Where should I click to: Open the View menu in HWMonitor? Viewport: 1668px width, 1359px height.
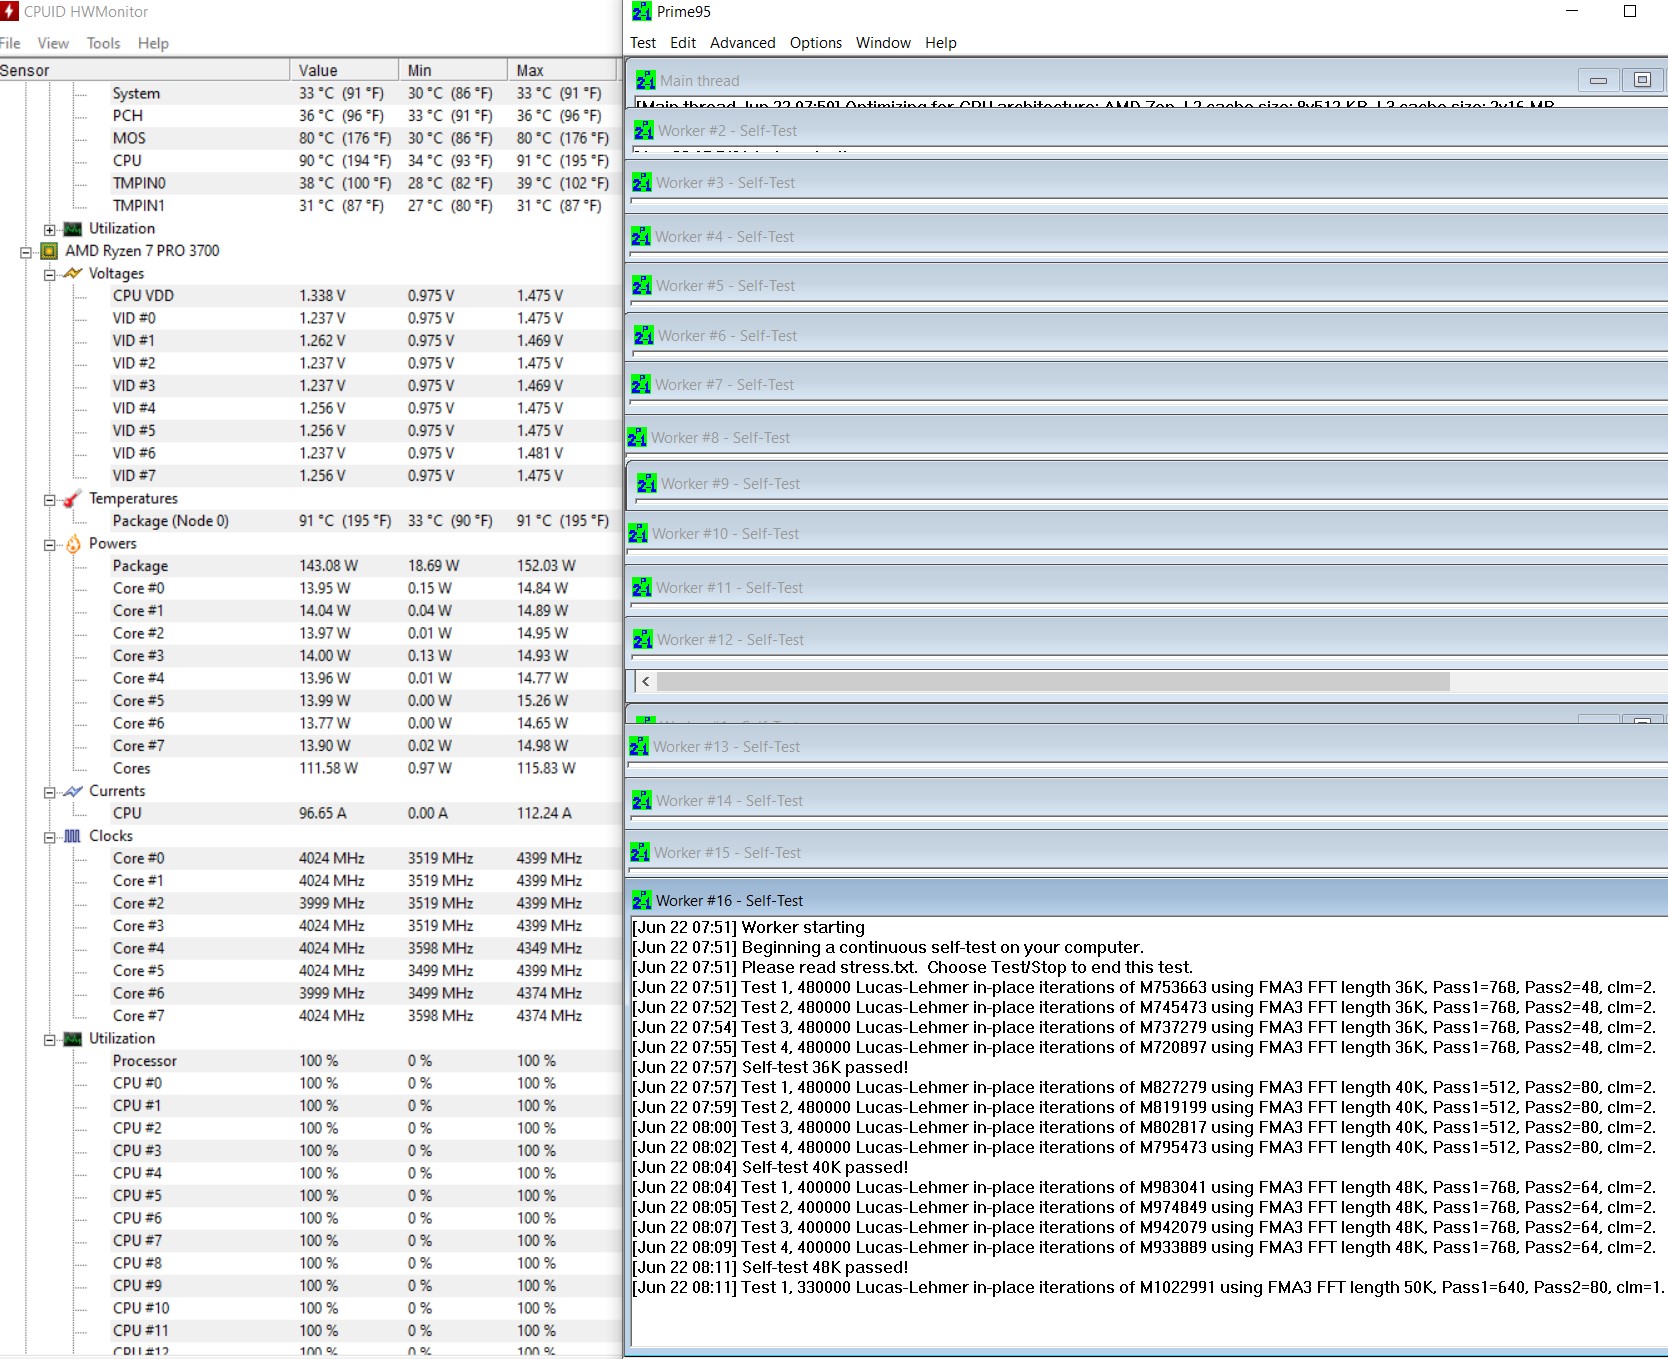[53, 43]
